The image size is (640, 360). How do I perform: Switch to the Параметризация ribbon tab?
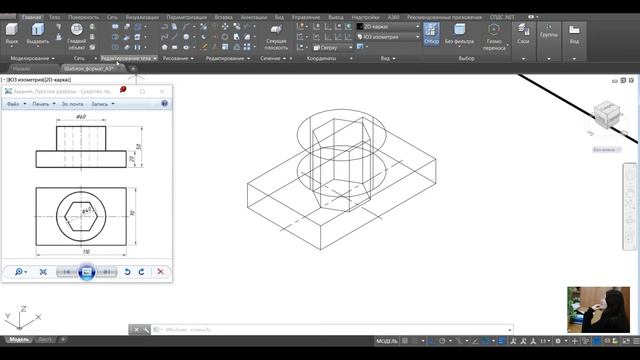pos(187,17)
